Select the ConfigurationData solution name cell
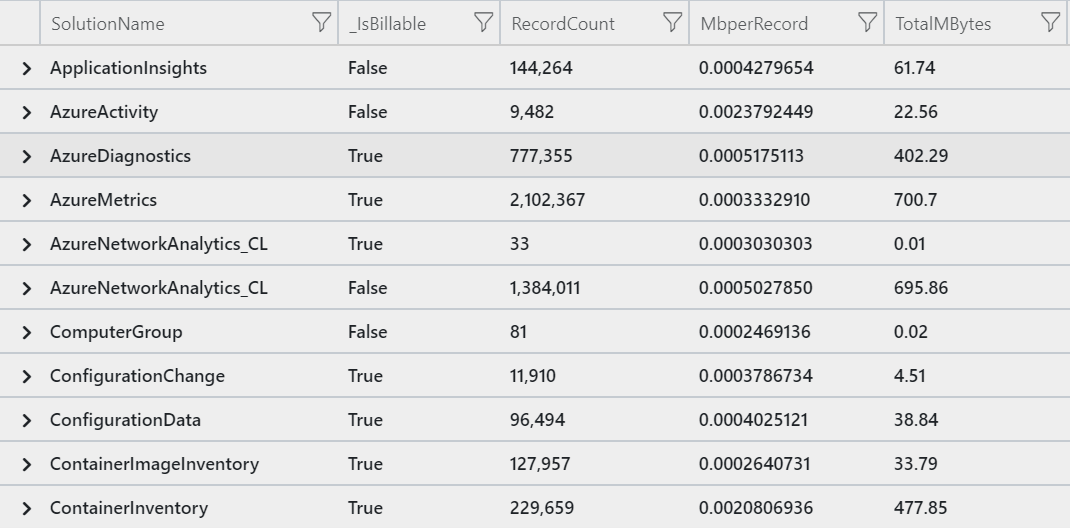This screenshot has width=1070, height=528. tap(126, 420)
